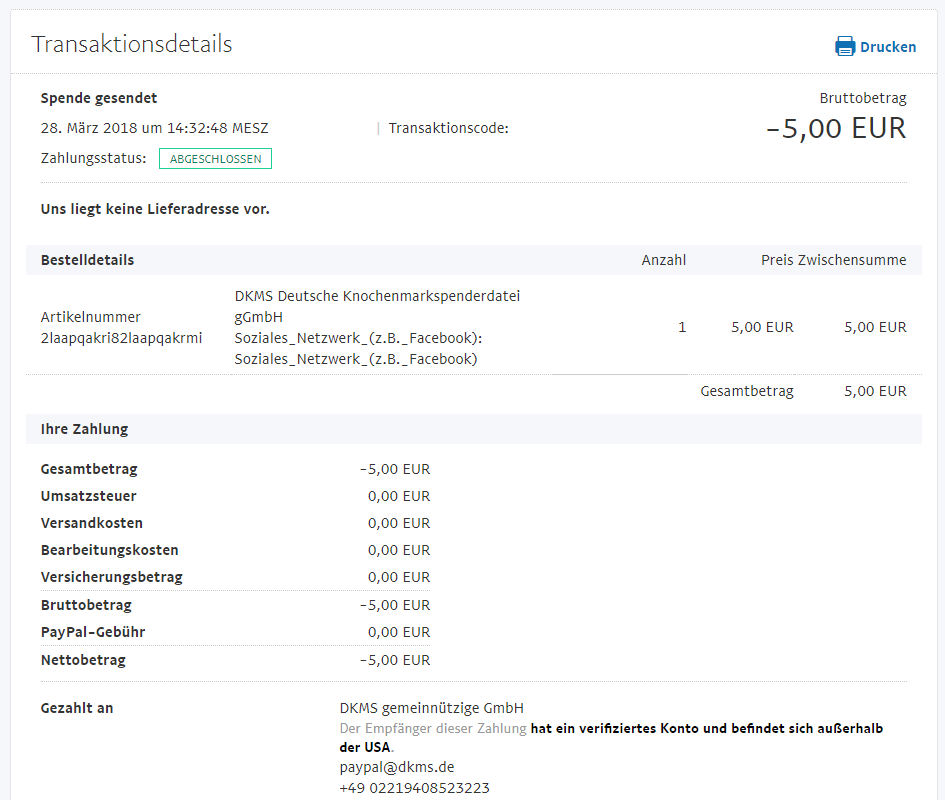Select the Transaktionsdetails page heading
This screenshot has width=945, height=800.
131,44
